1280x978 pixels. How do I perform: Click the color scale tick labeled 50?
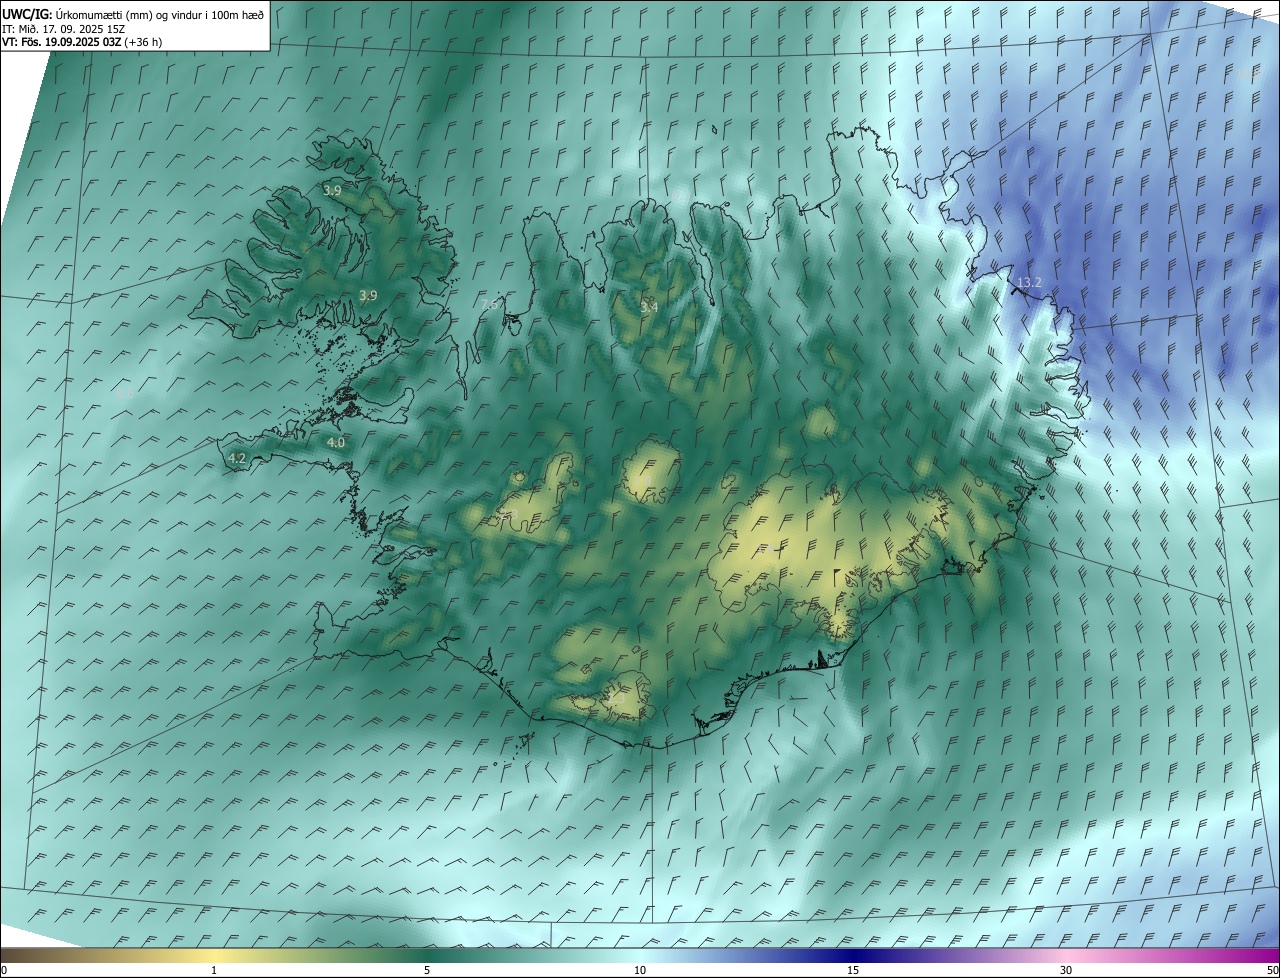click(x=1272, y=970)
